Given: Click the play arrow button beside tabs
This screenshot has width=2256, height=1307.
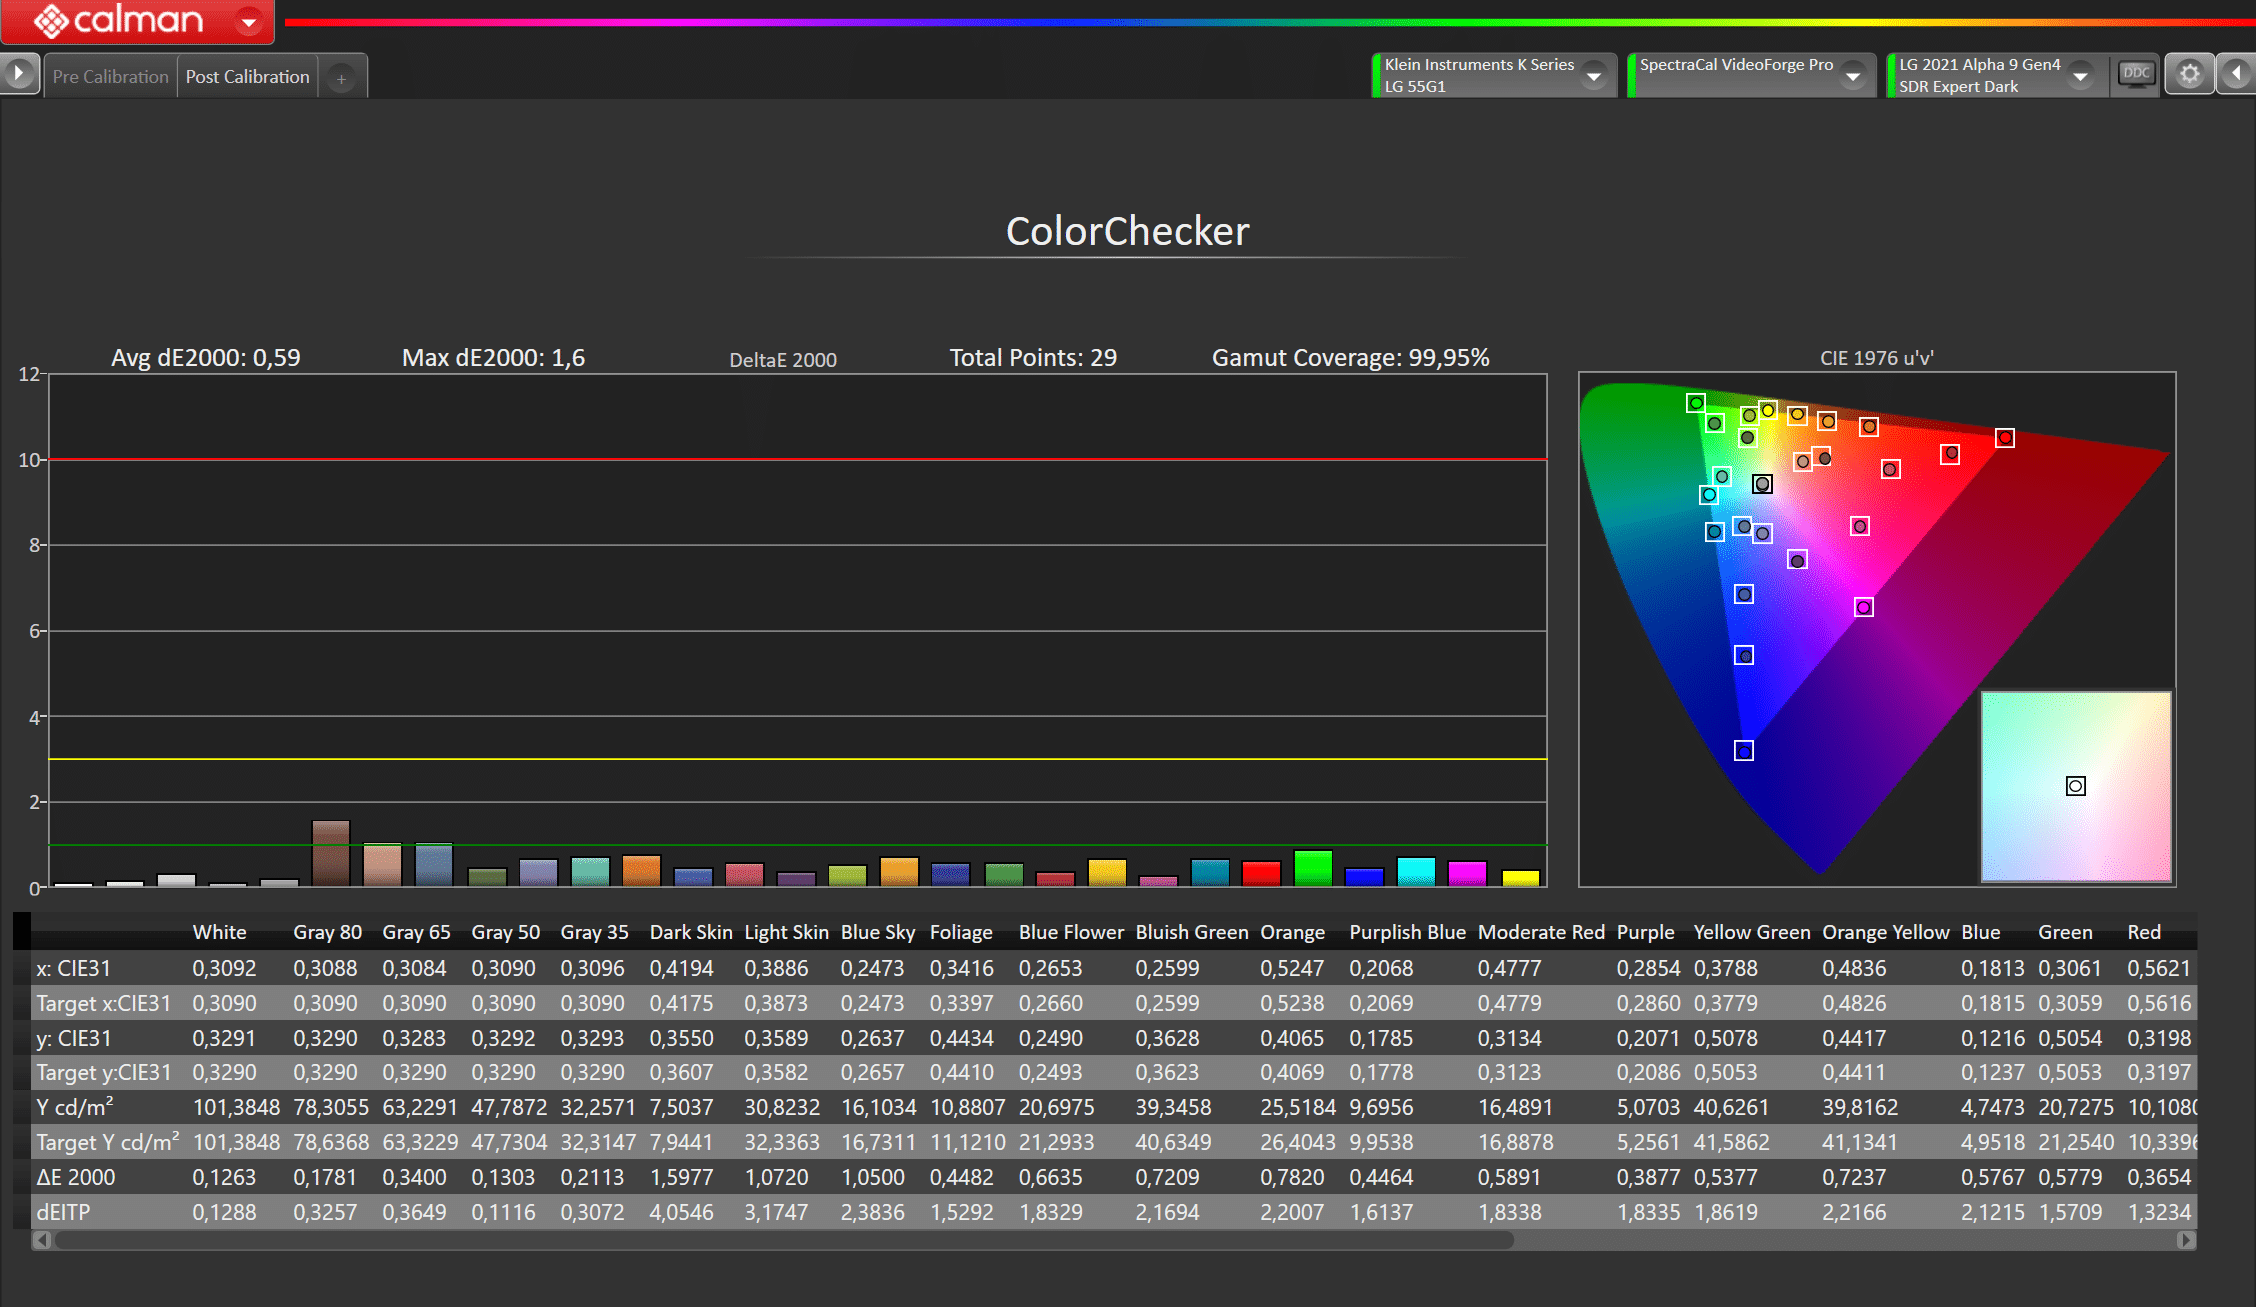Looking at the screenshot, I should [19, 74].
